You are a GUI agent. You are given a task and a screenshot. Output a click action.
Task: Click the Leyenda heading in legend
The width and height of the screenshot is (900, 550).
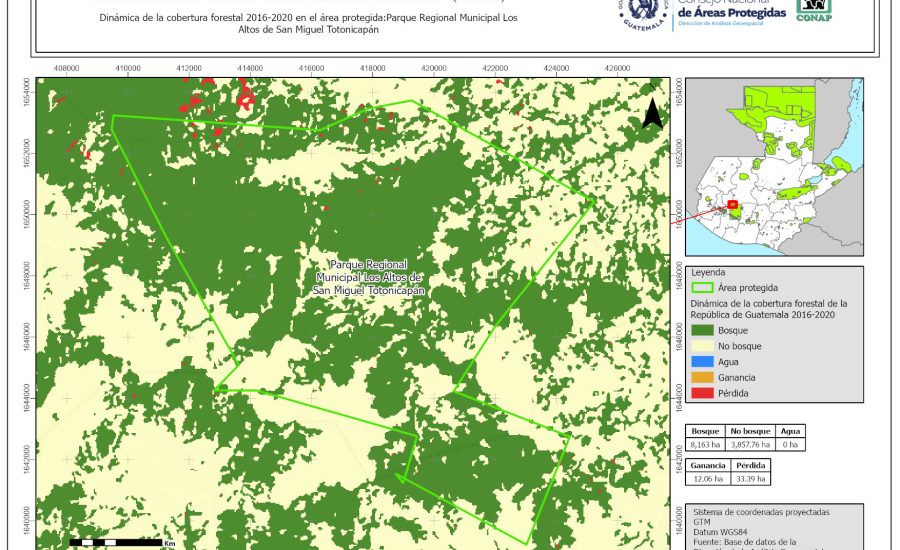707,271
